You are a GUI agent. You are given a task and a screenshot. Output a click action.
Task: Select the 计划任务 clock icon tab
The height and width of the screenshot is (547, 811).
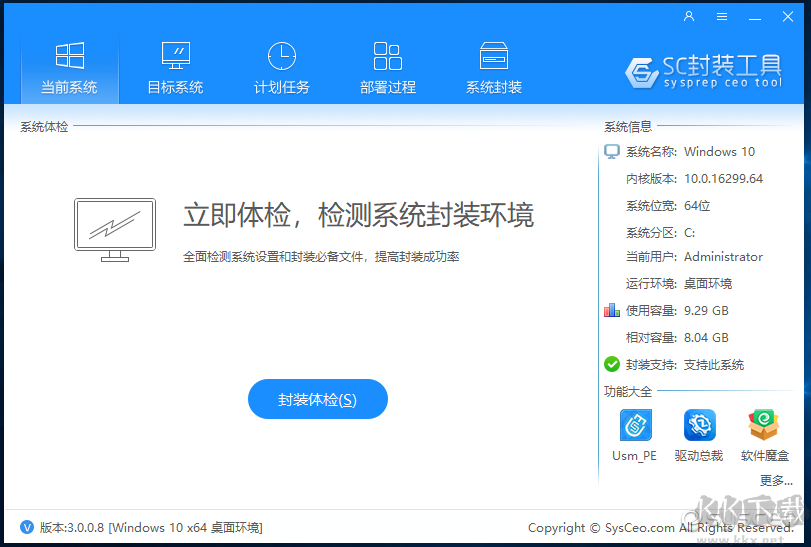click(281, 68)
